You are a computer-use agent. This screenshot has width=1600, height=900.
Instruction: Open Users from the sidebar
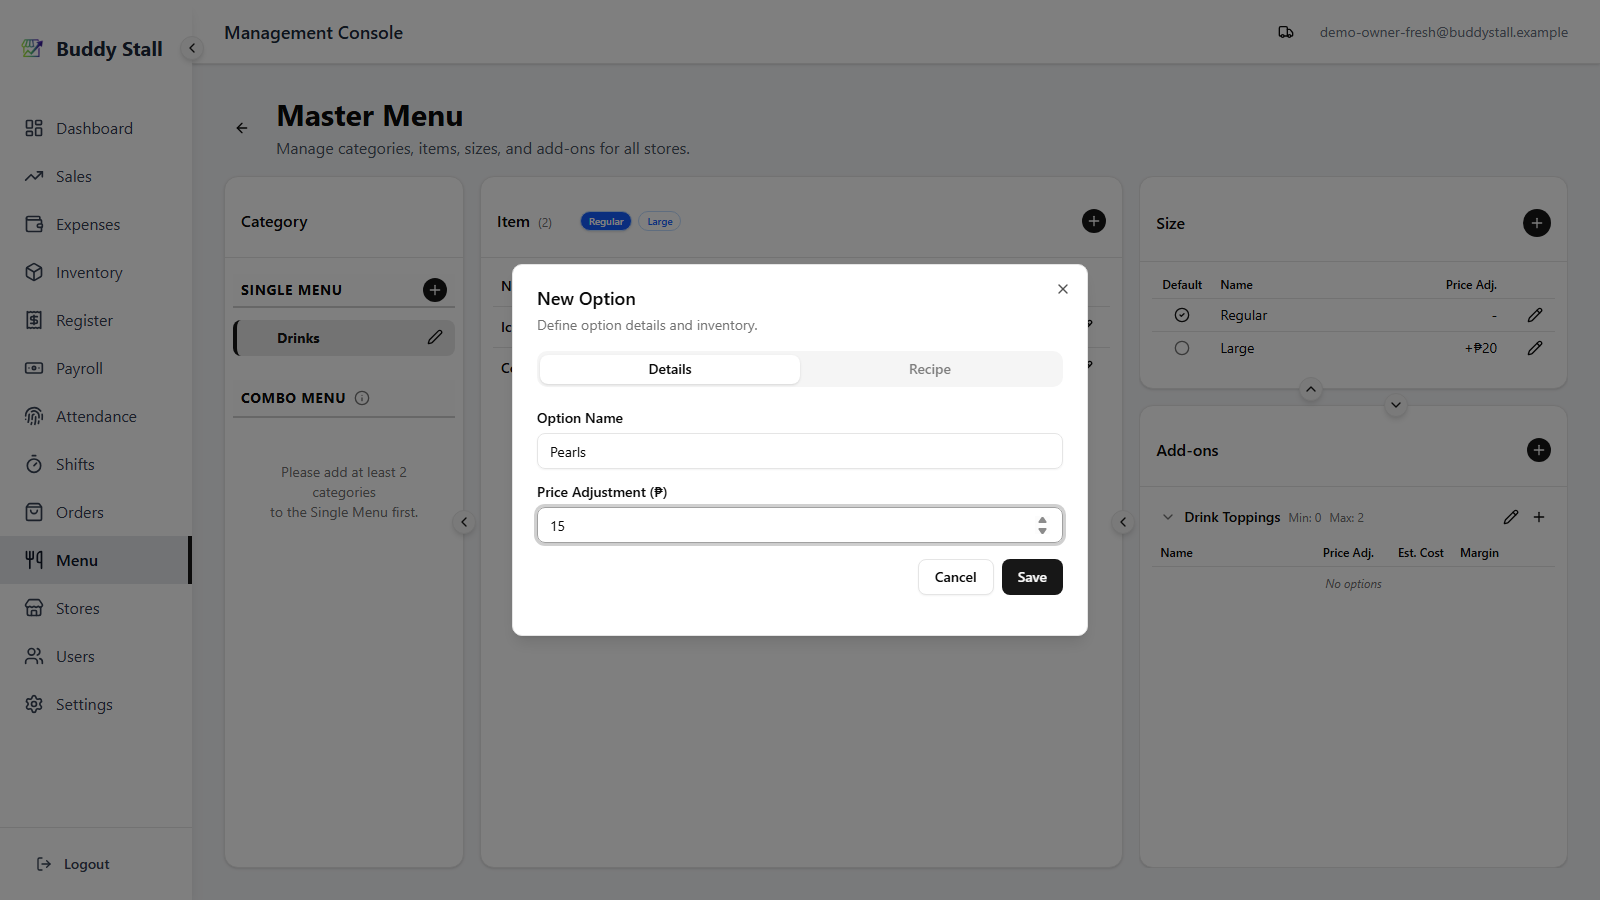[95, 656]
